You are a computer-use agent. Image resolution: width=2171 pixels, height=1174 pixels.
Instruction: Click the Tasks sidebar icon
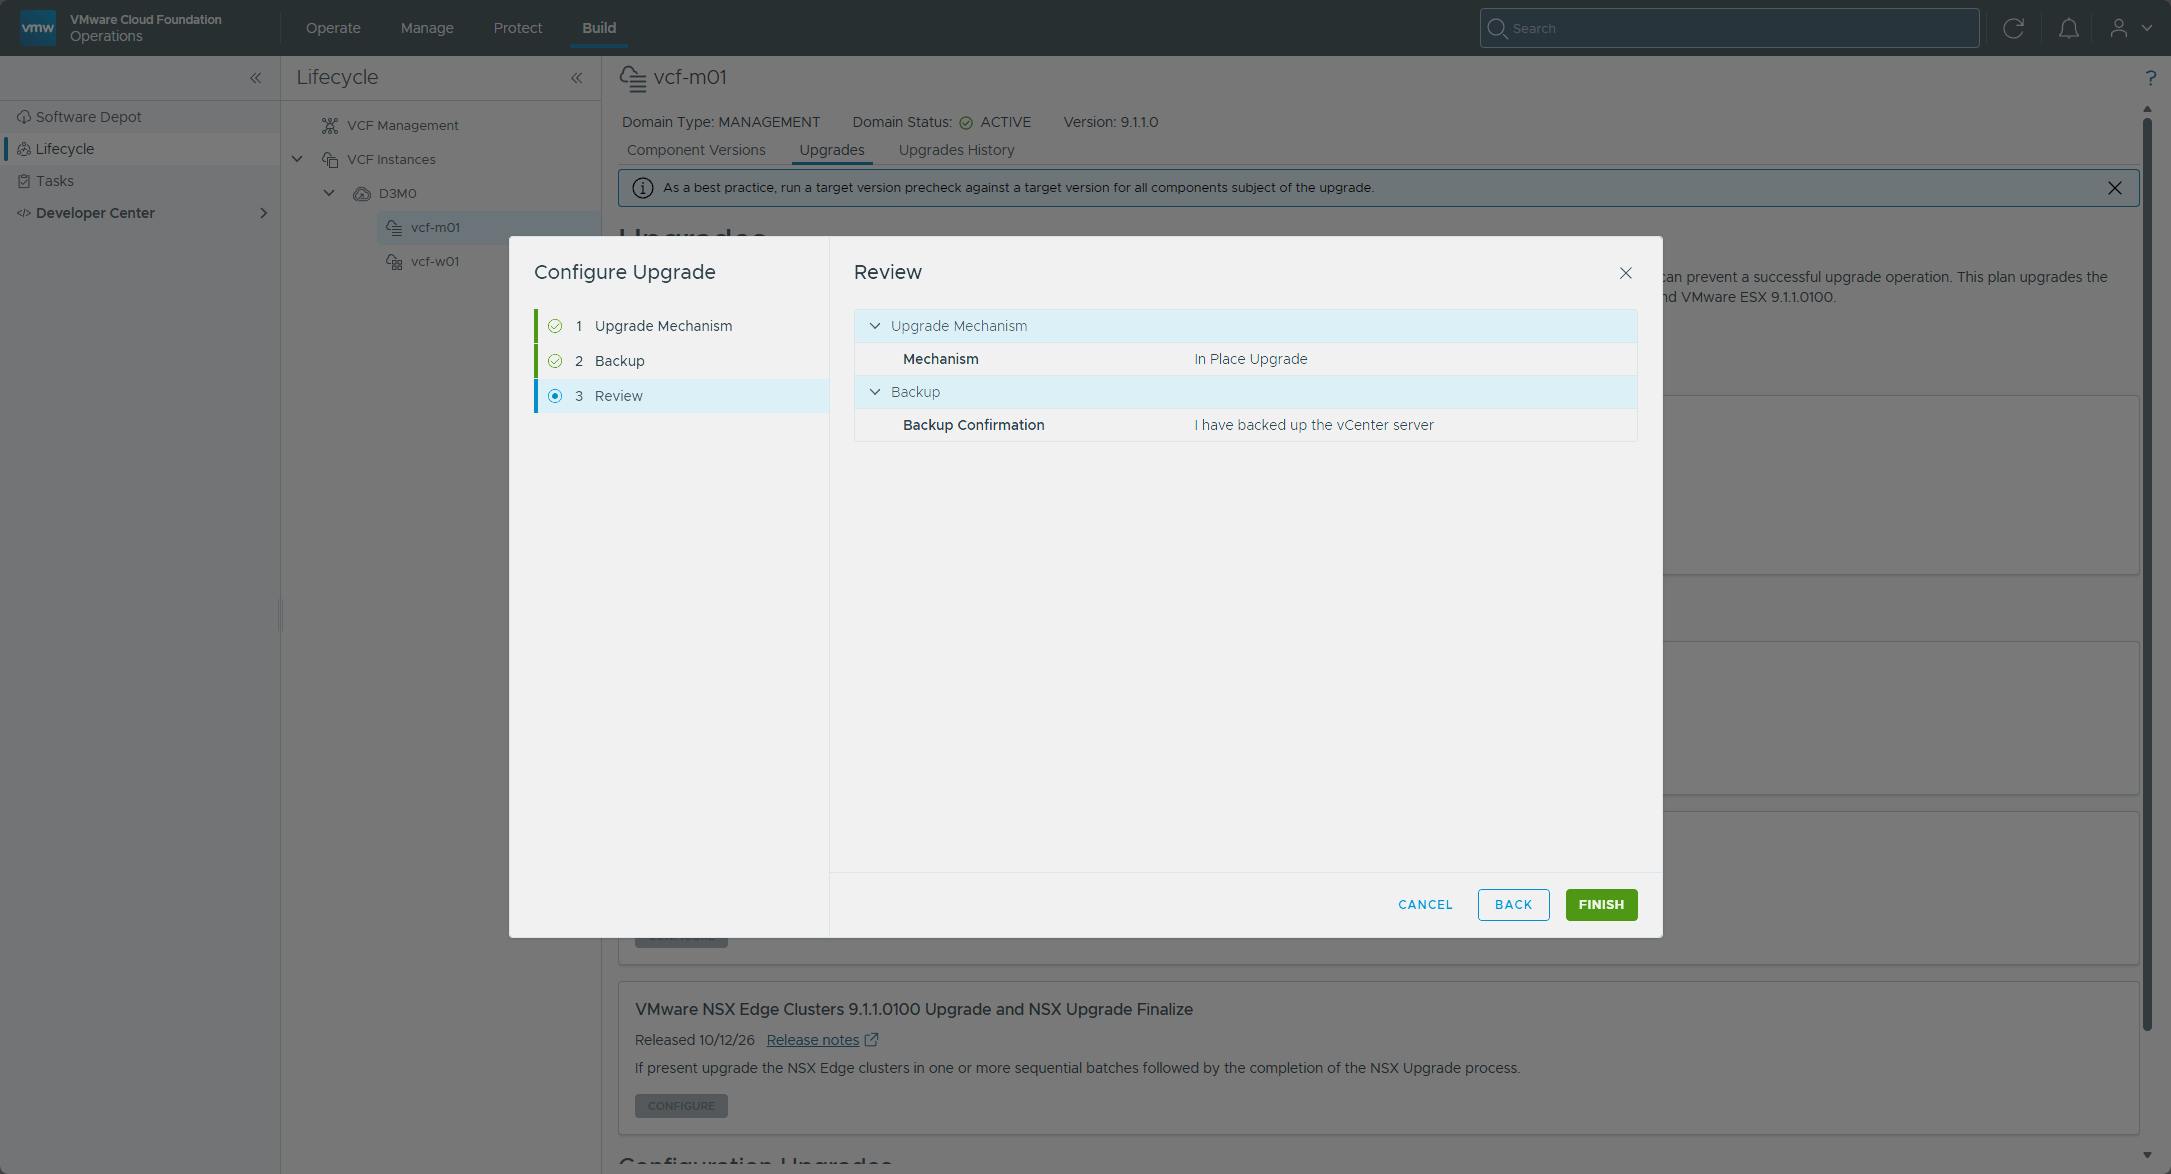pos(24,181)
